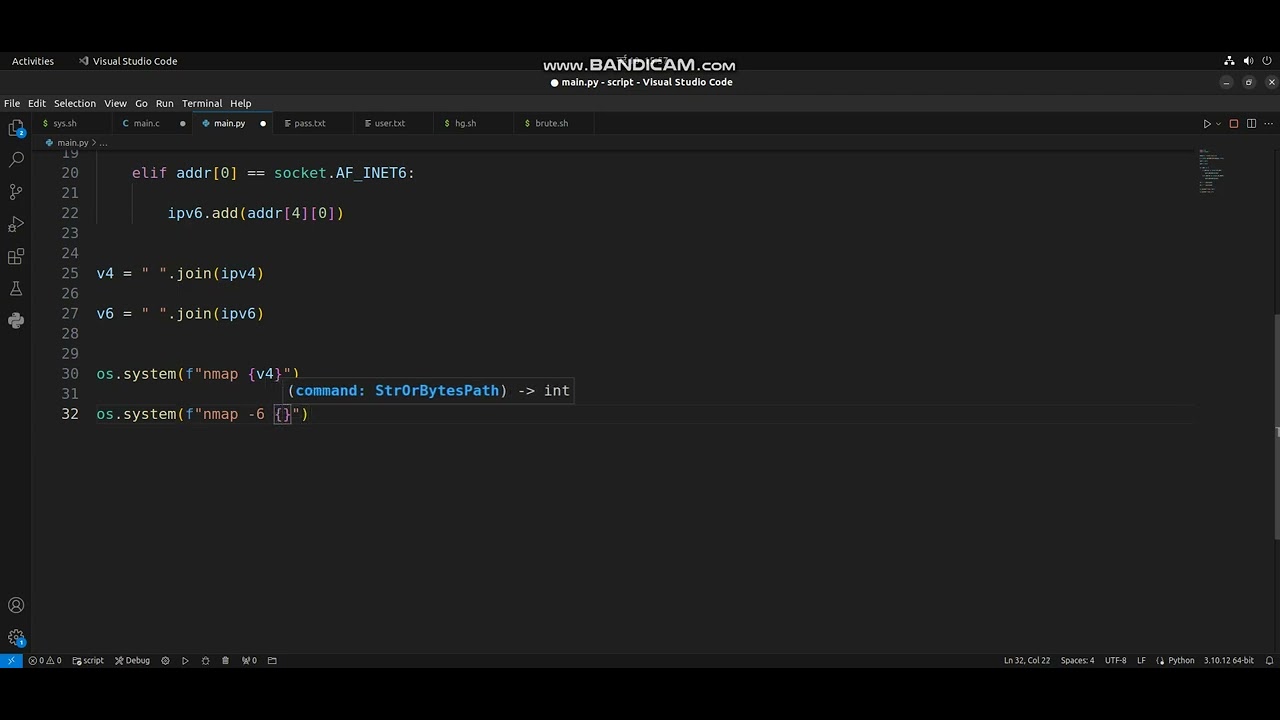Click the code minimap preview

[x=1211, y=171]
